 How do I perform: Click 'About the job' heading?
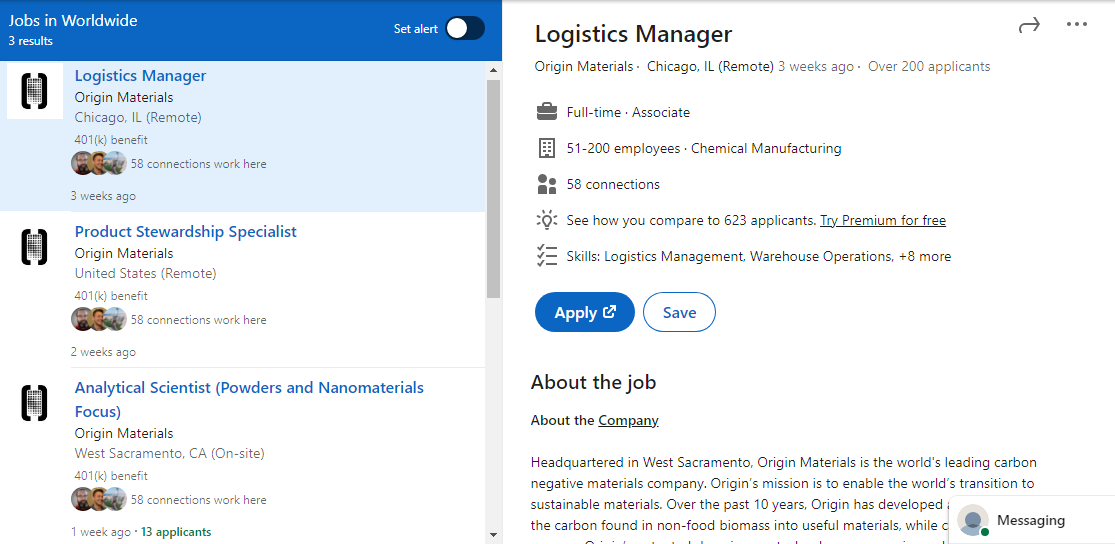tap(593, 383)
